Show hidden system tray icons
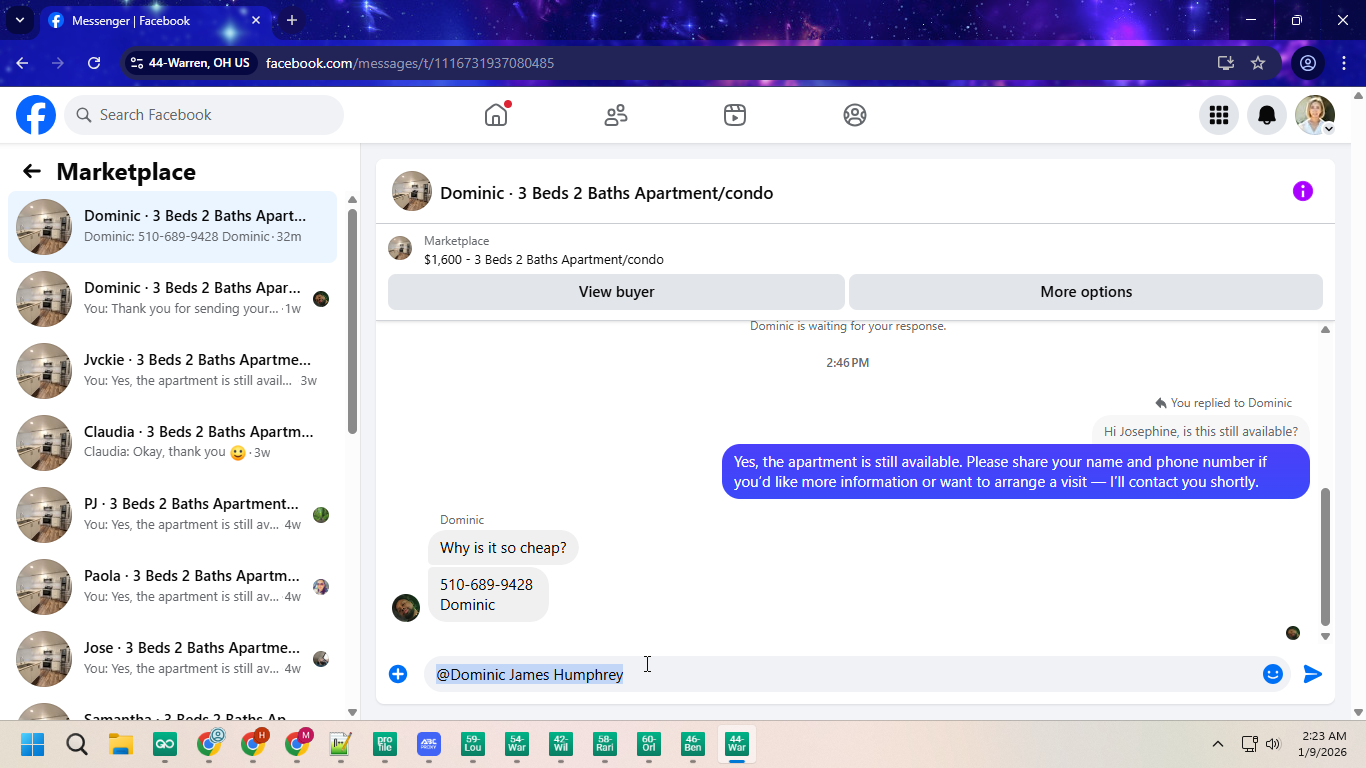 pos(1218,744)
